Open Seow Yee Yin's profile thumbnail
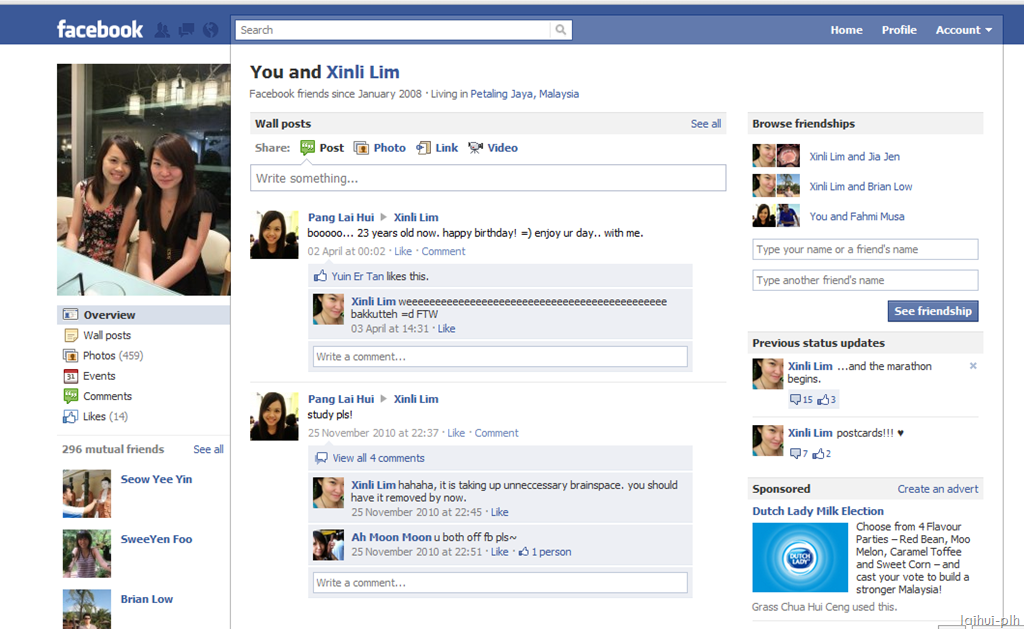This screenshot has height=629, width=1024. pyautogui.click(x=87, y=494)
